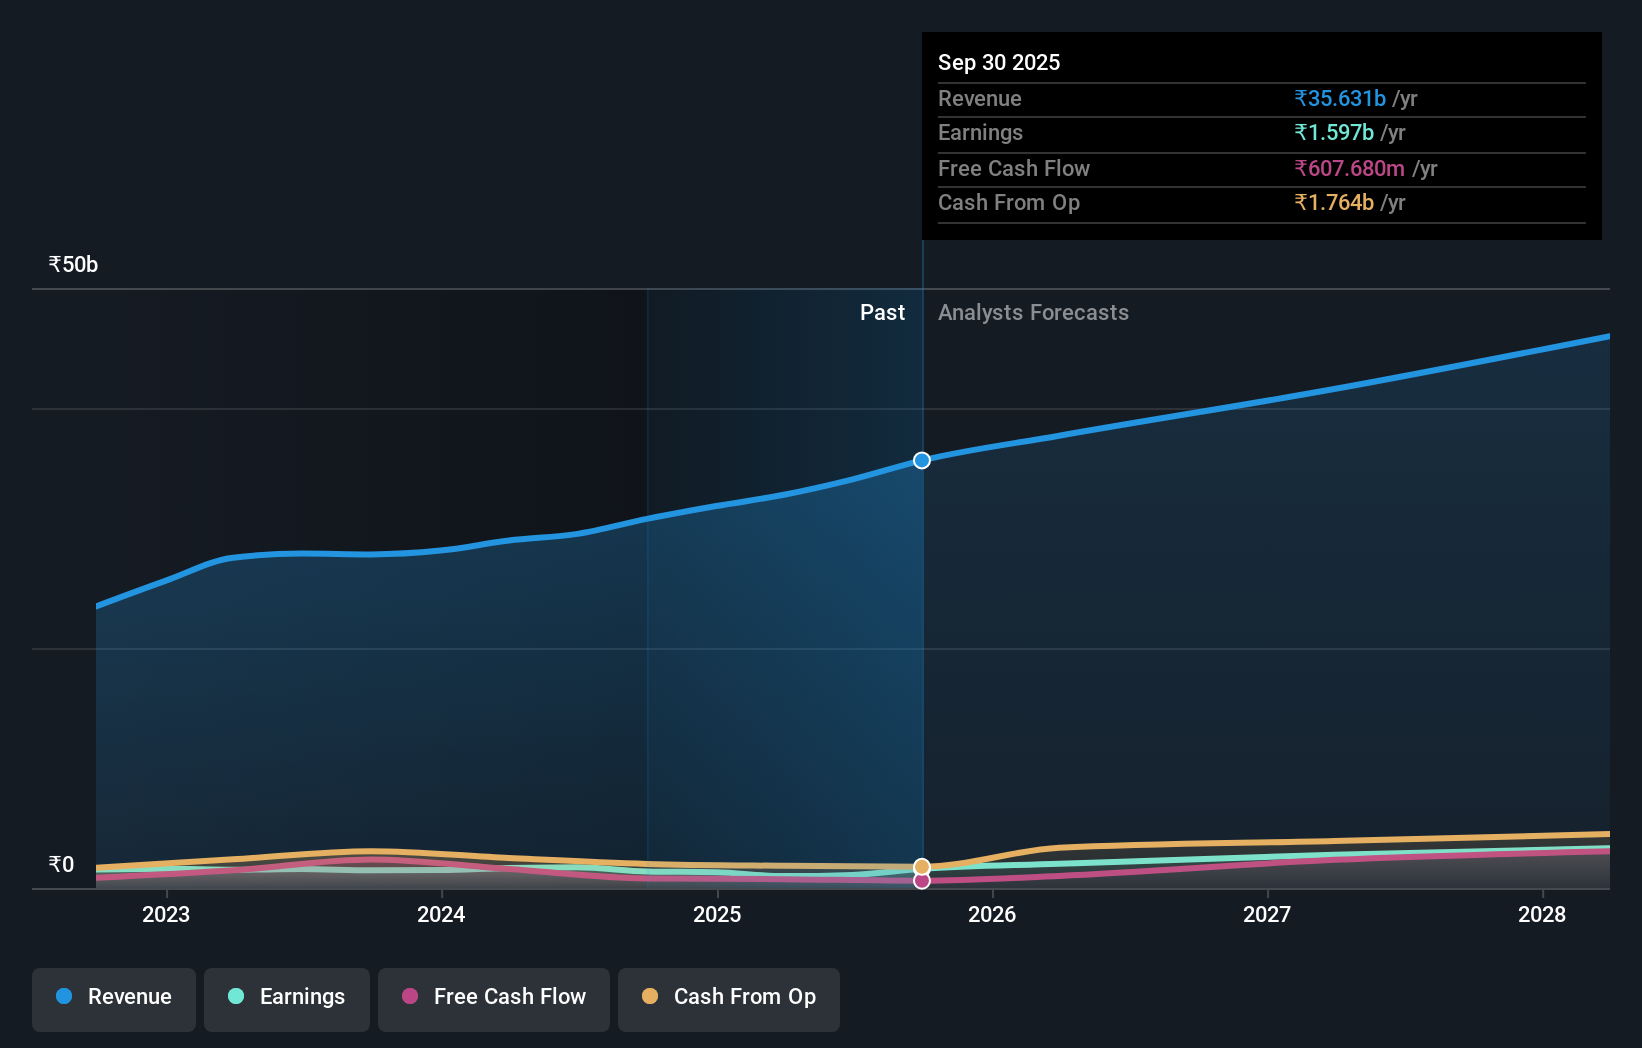Click the Free Cash Flow legend button
This screenshot has width=1642, height=1048.
493,998
